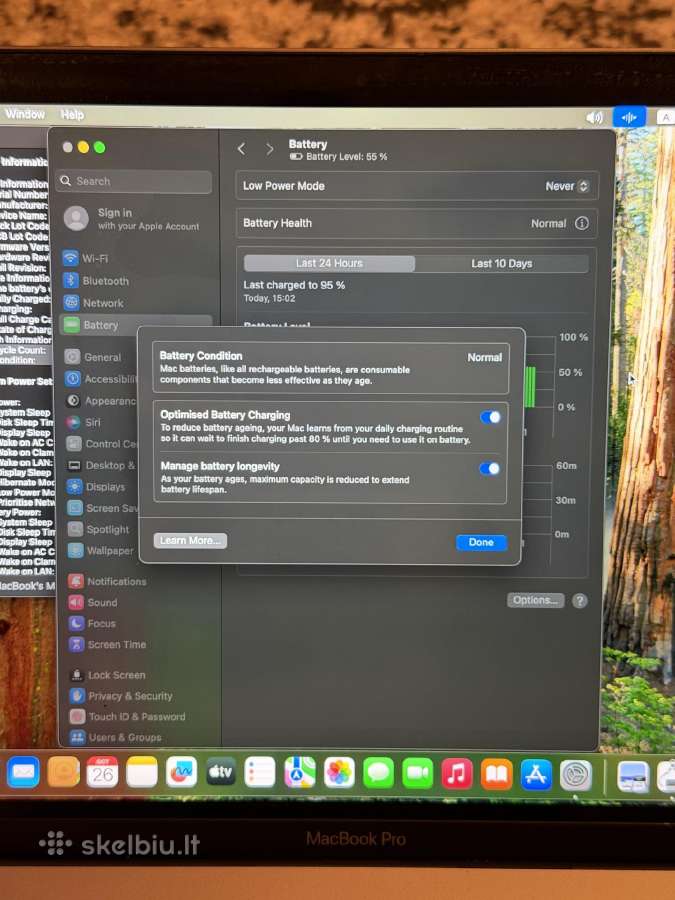The height and width of the screenshot is (900, 675).
Task: Open Displays icon in the sidebar
Action: (x=75, y=487)
